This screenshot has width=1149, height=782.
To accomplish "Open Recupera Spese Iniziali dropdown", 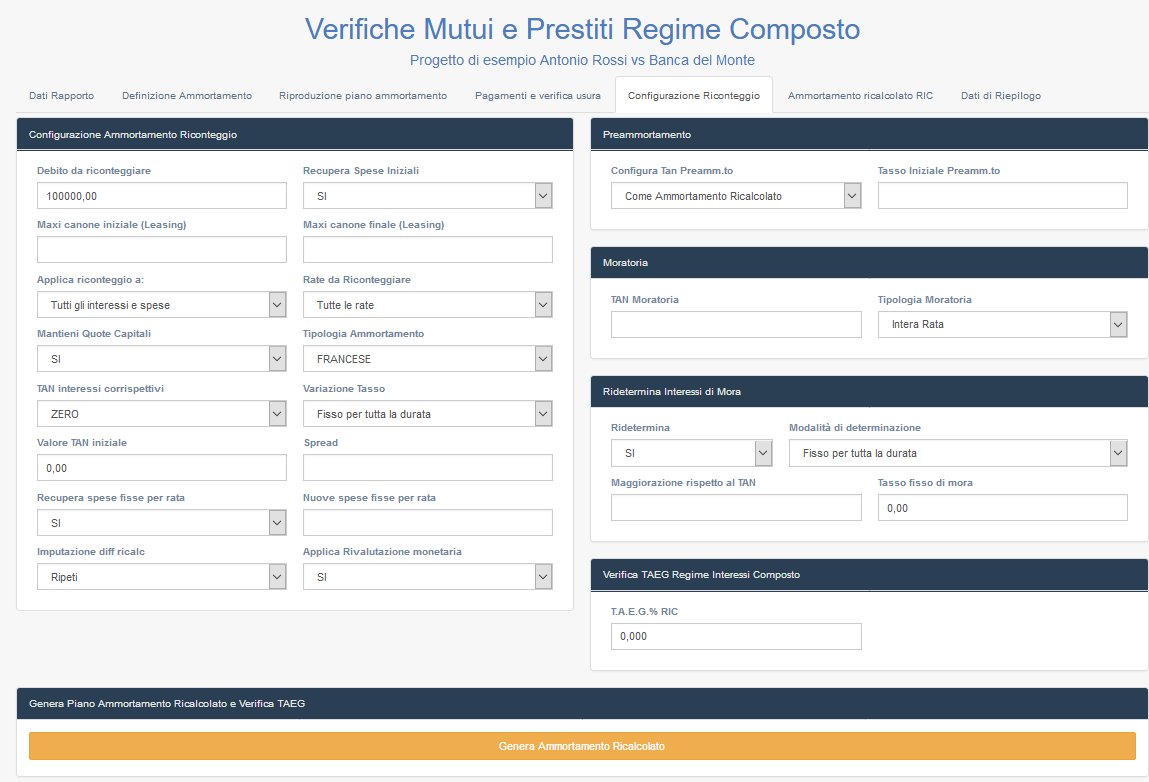I will (428, 196).
